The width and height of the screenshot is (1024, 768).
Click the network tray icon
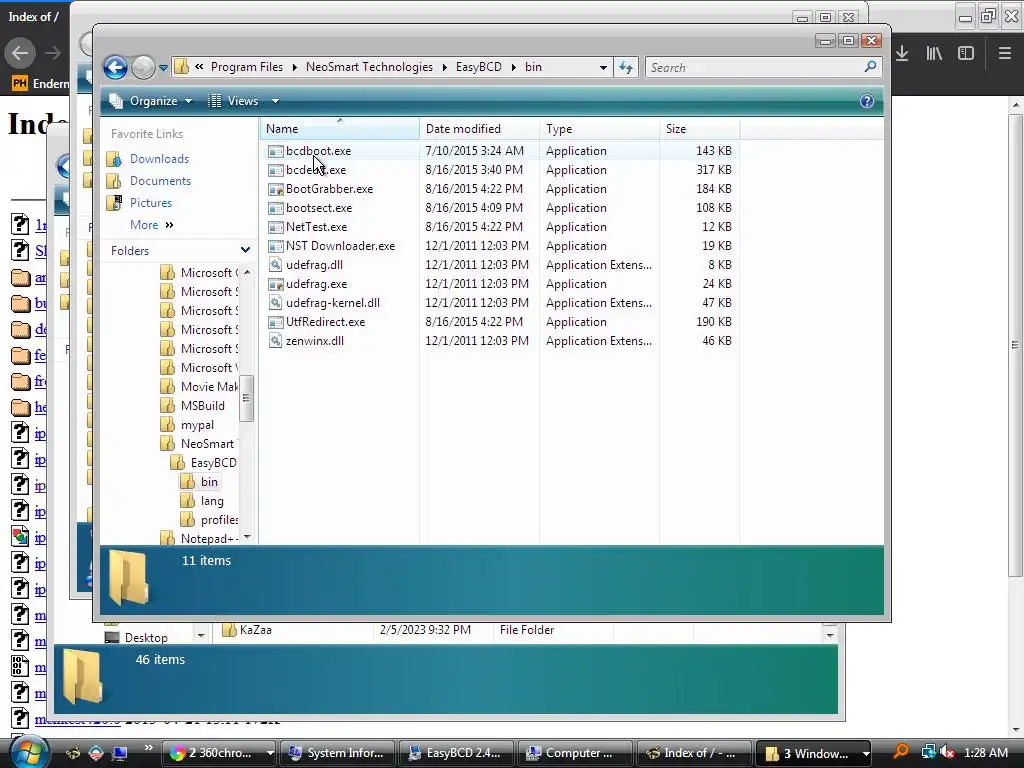click(x=928, y=753)
